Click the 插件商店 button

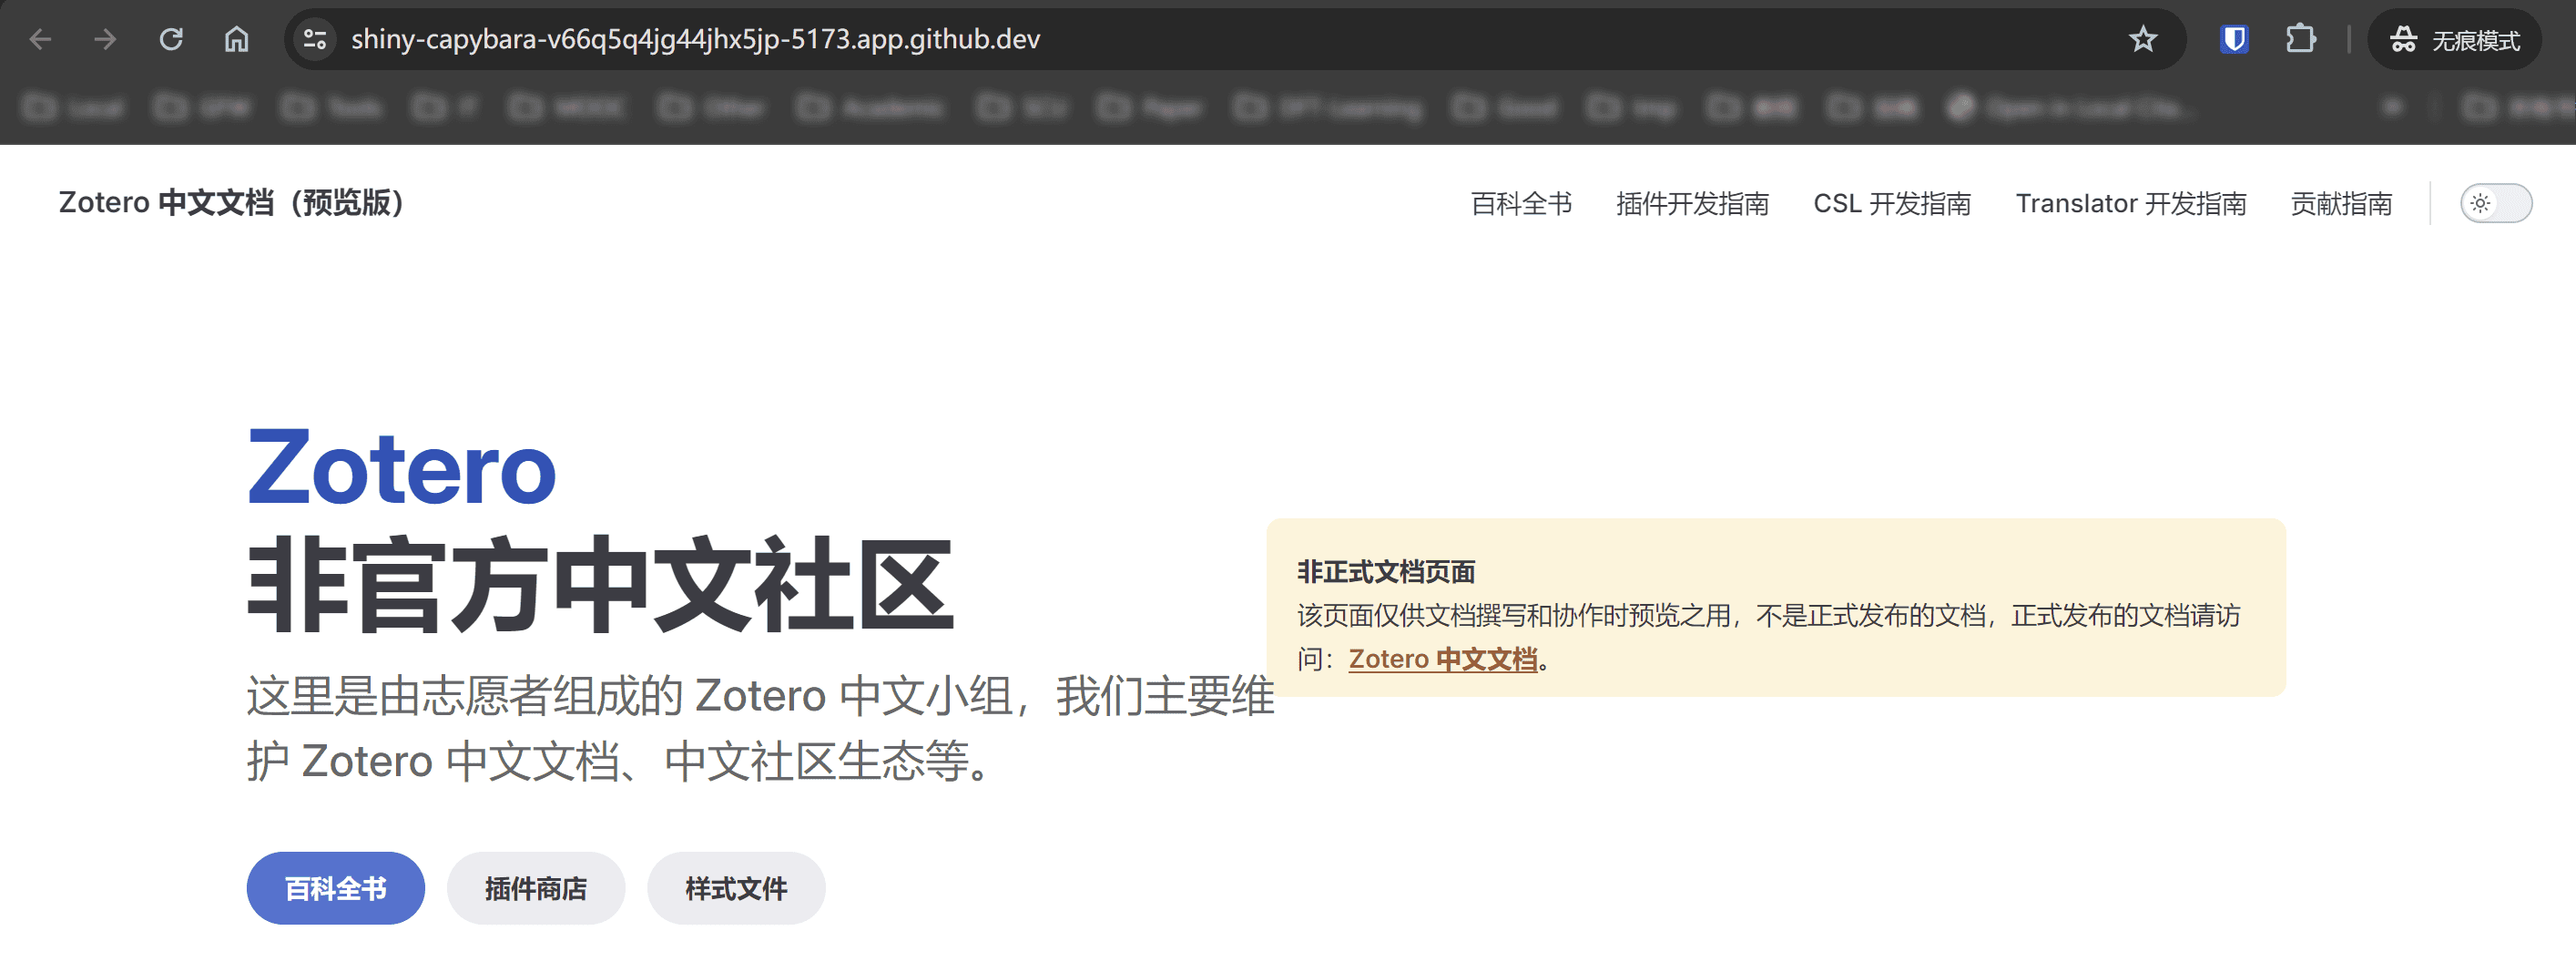(x=536, y=888)
